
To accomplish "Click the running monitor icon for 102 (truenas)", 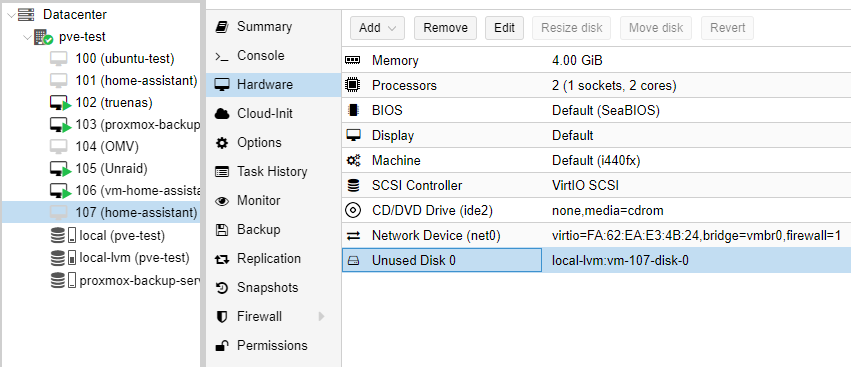I will click(x=60, y=103).
